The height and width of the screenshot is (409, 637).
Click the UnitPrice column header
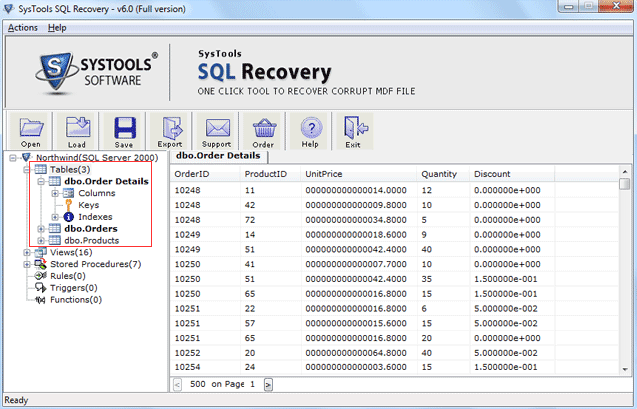click(x=359, y=174)
